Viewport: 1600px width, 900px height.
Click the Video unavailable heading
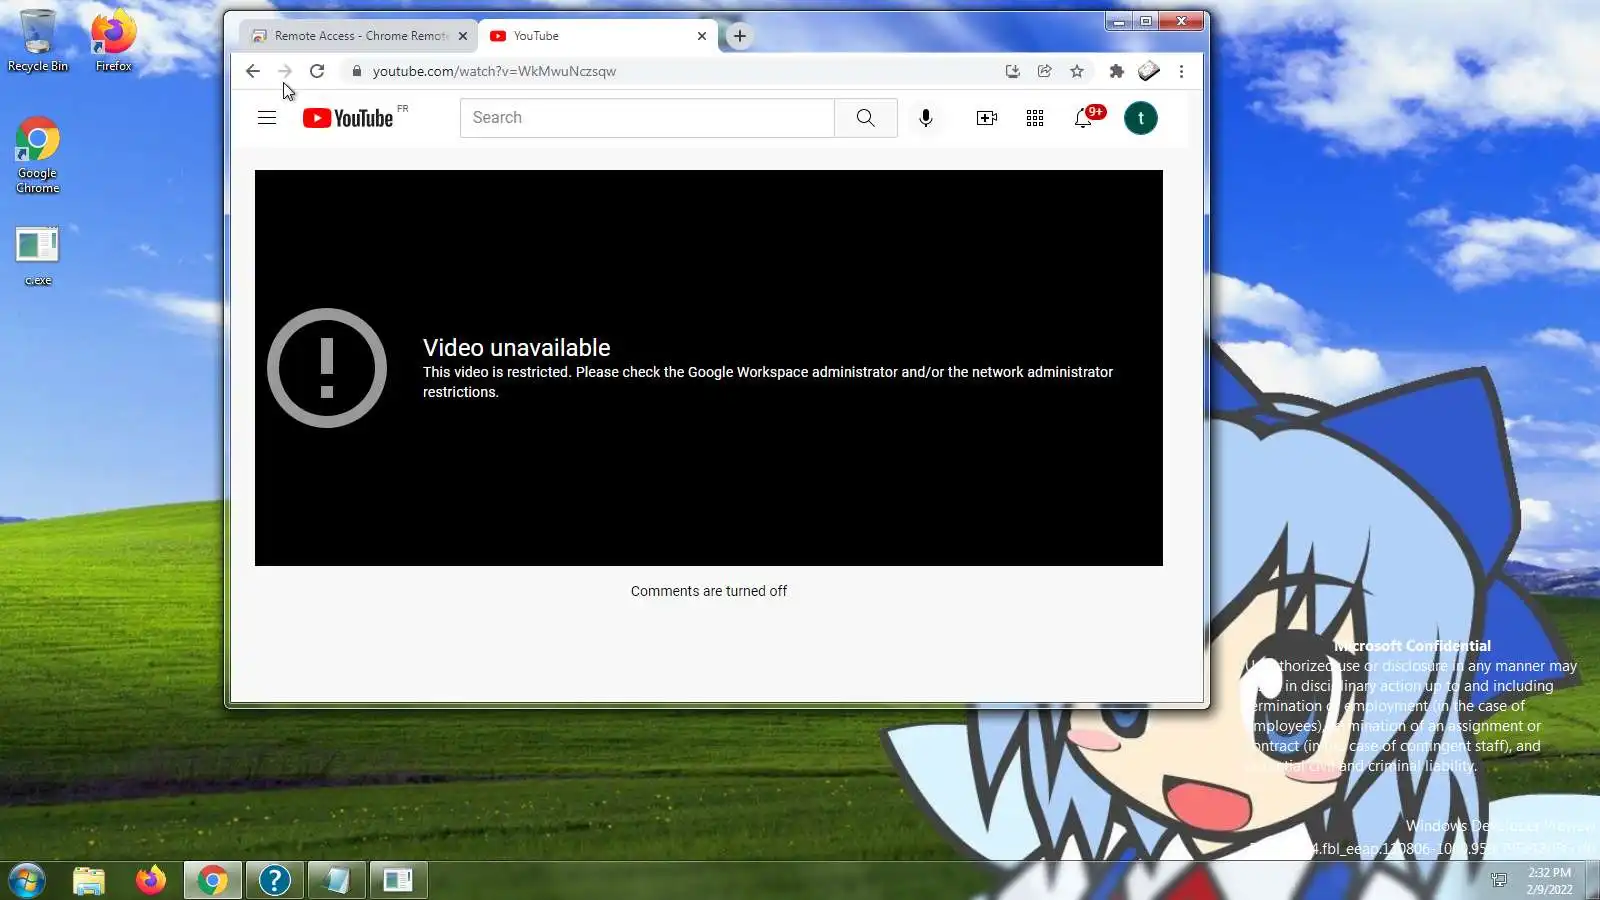pos(517,347)
